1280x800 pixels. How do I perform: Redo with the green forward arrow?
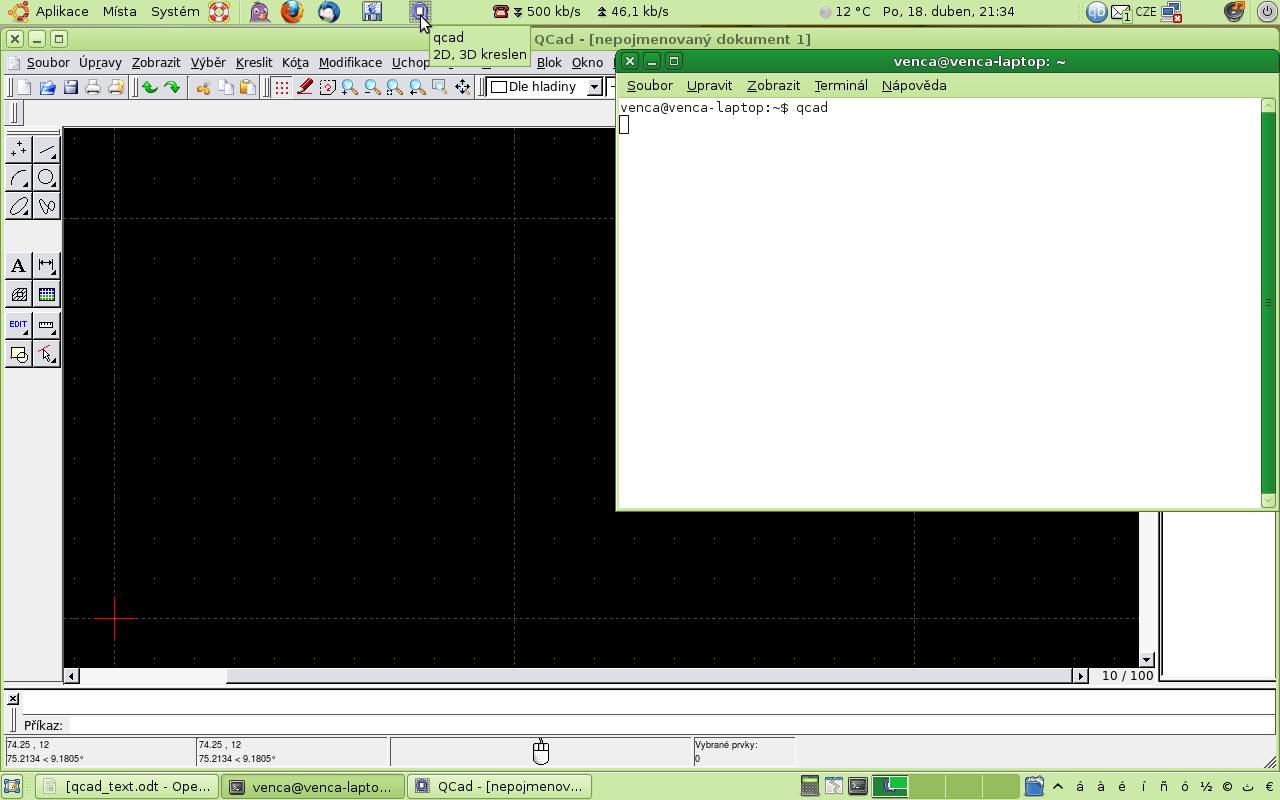172,87
